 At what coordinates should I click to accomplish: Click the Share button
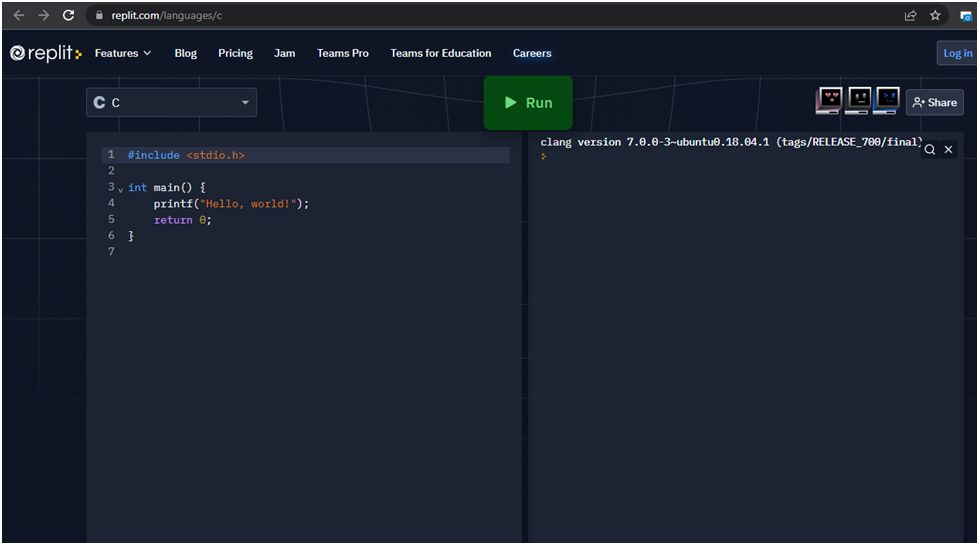pos(935,102)
